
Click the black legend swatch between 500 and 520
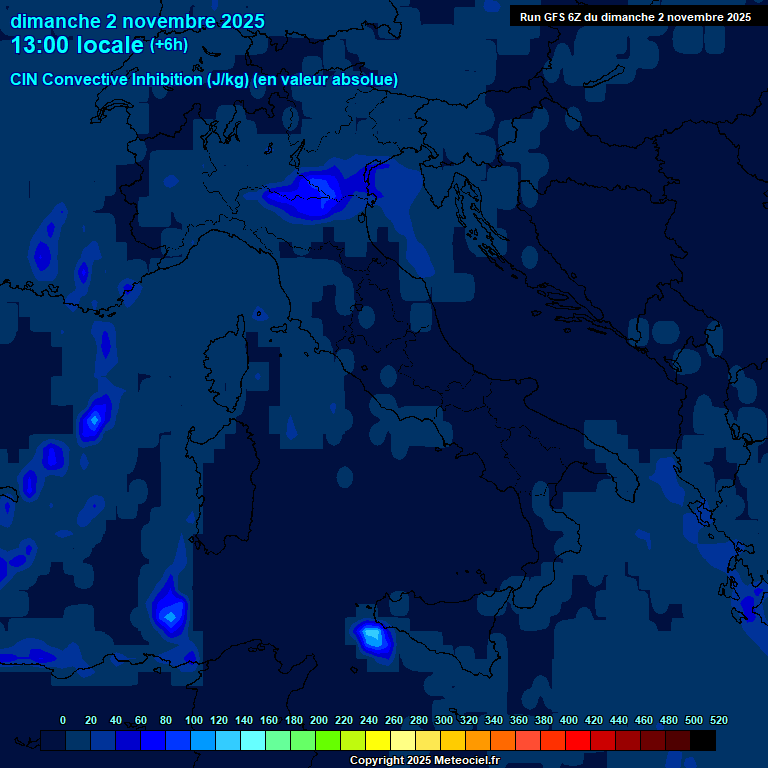[x=702, y=740]
